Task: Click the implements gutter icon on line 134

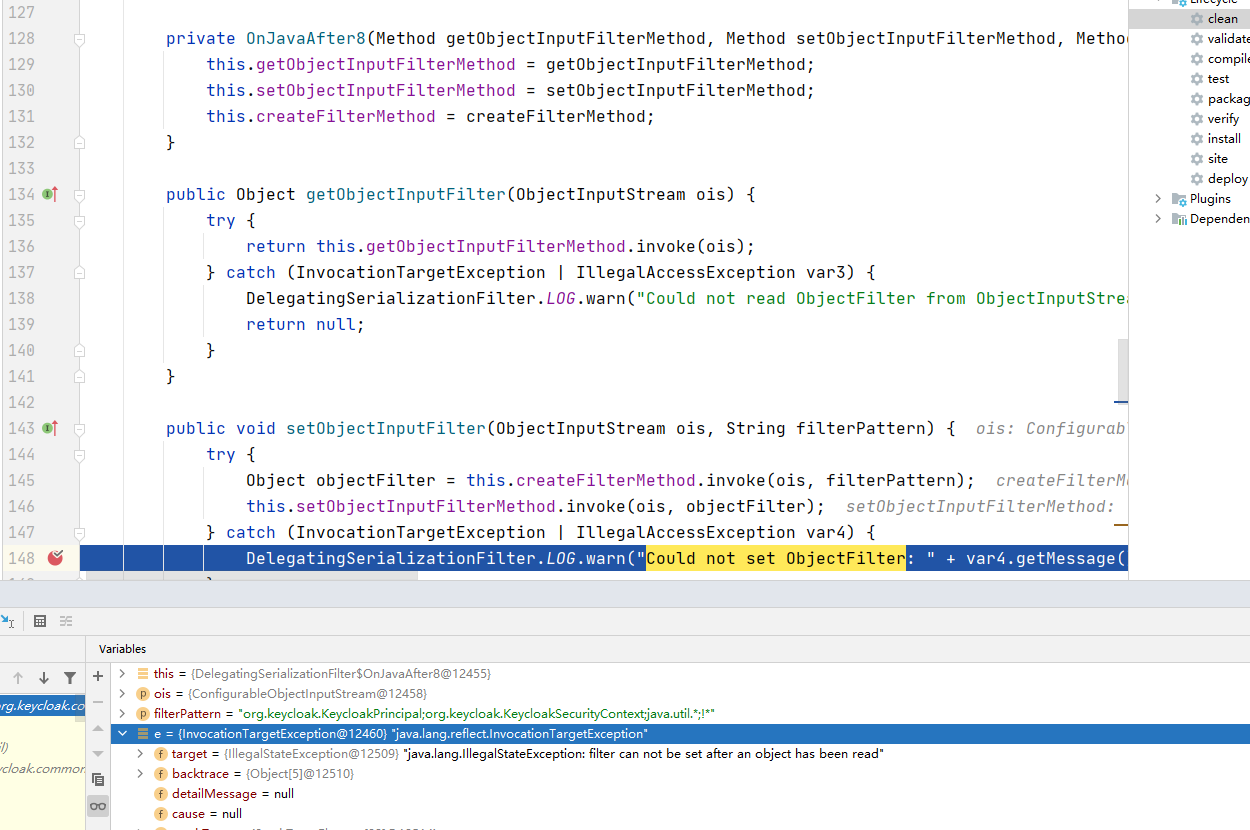Action: 50,194
